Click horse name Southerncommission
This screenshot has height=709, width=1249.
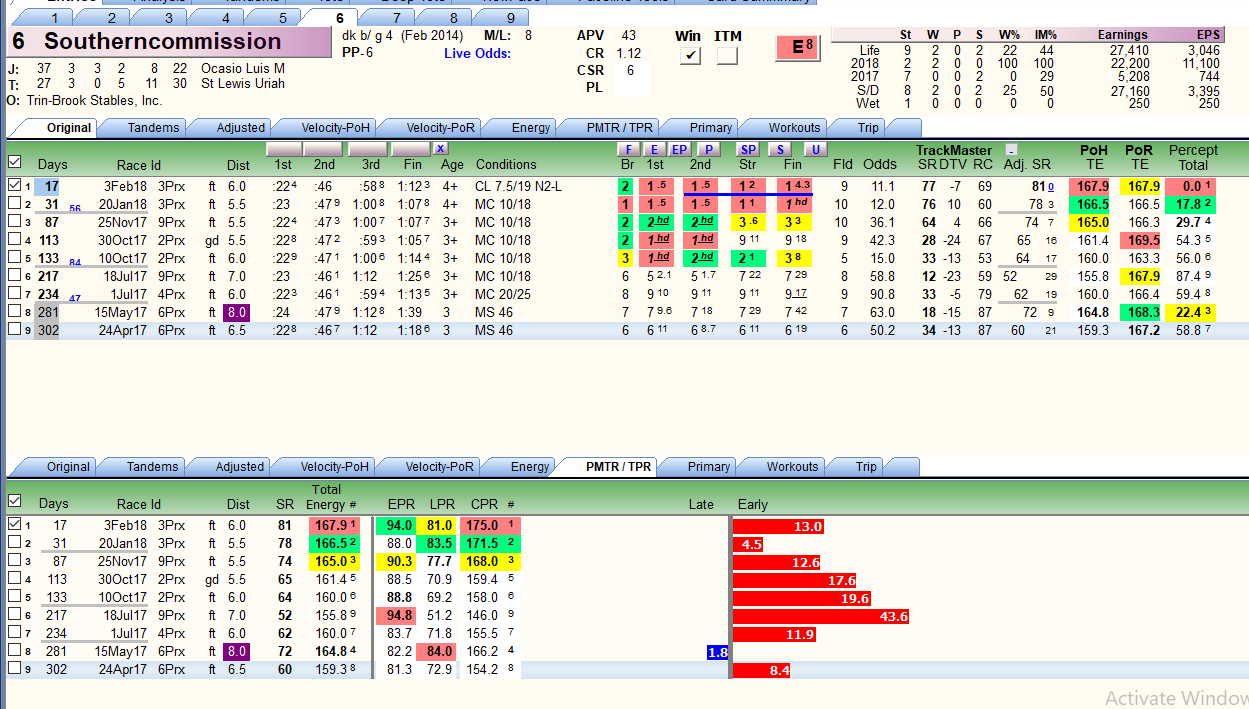click(162, 41)
